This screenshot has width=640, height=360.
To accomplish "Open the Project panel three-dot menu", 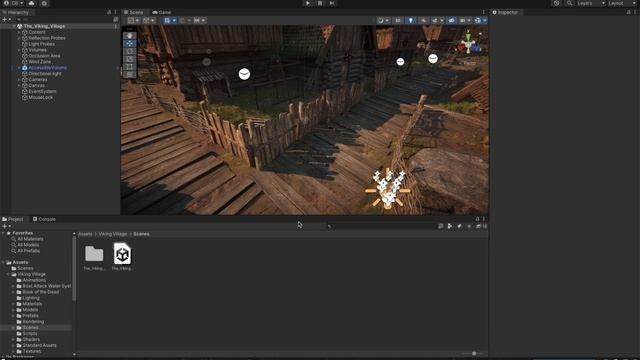I will point(484,219).
